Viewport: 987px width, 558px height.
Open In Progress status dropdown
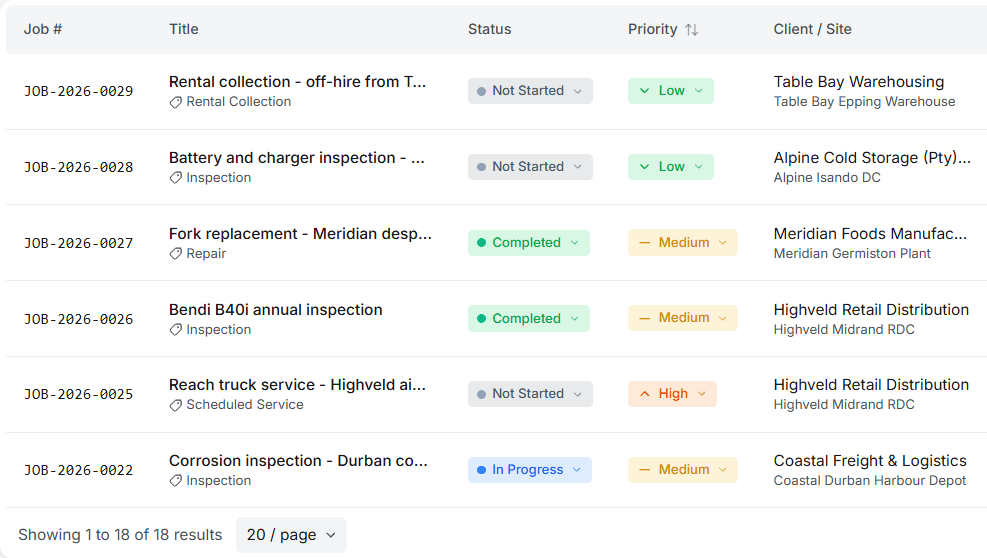tap(529, 470)
